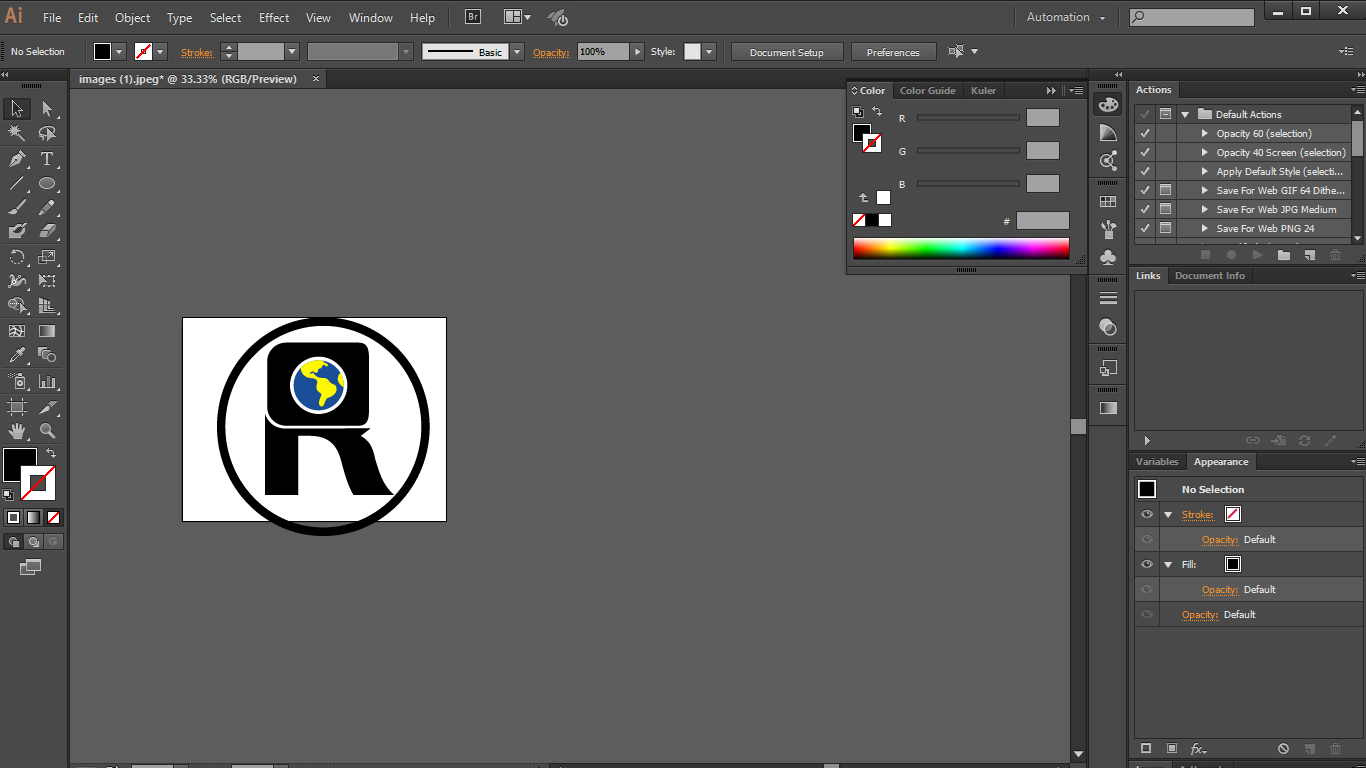Select the Eyedropper tool
This screenshot has width=1366, height=768.
(x=17, y=355)
